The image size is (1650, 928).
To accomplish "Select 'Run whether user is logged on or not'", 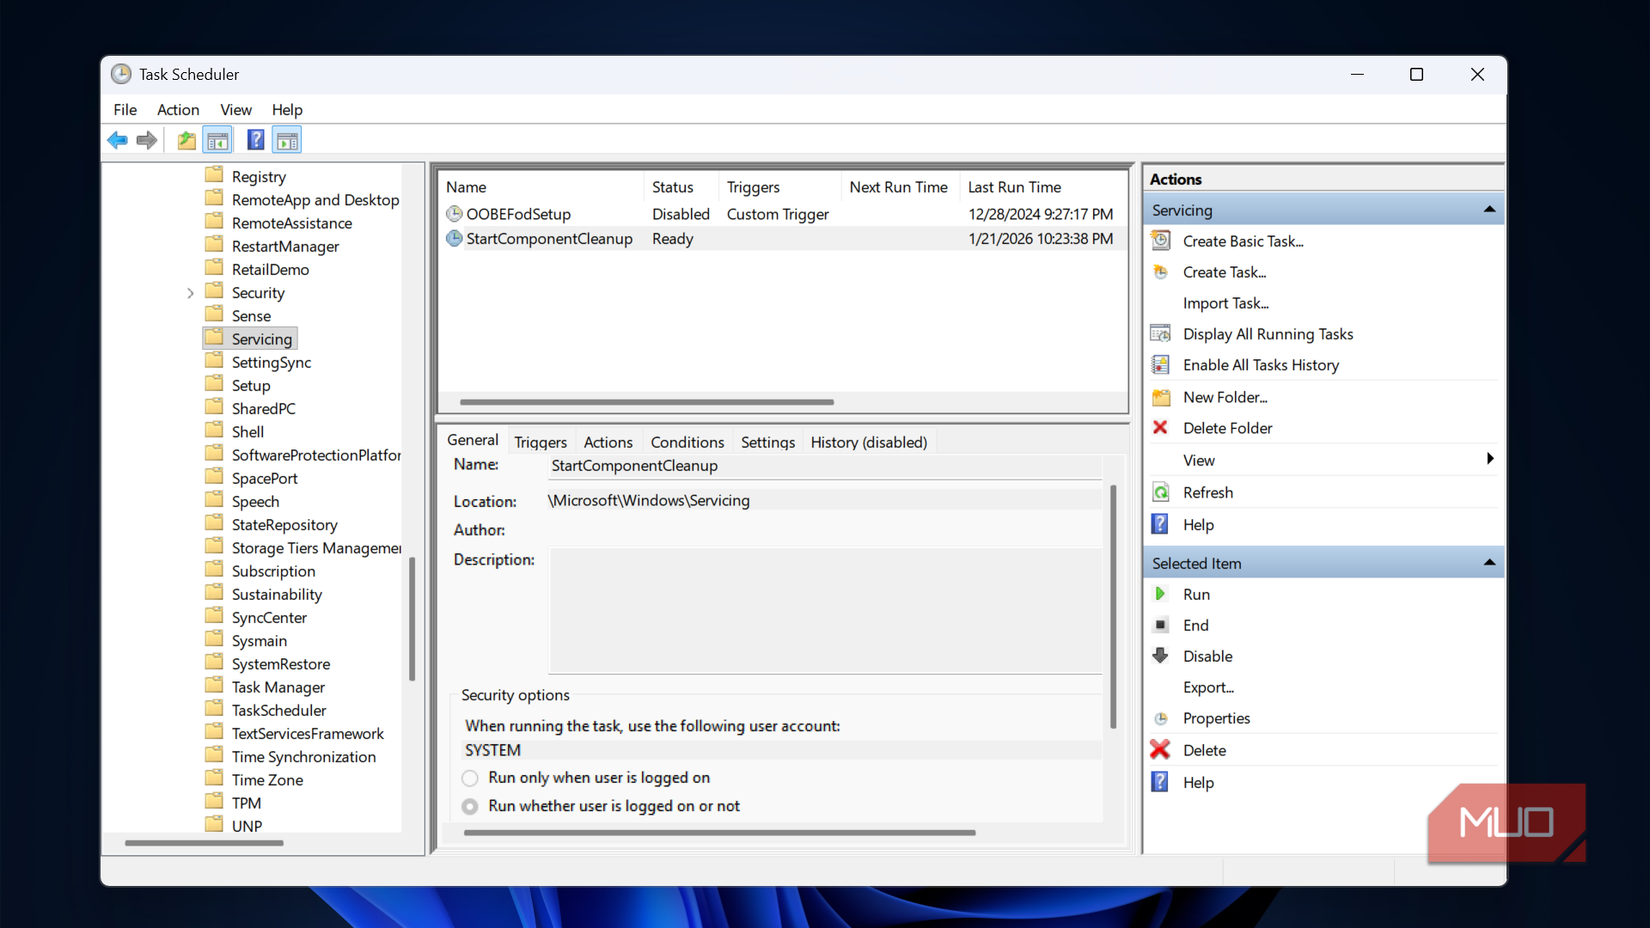I will coord(470,806).
